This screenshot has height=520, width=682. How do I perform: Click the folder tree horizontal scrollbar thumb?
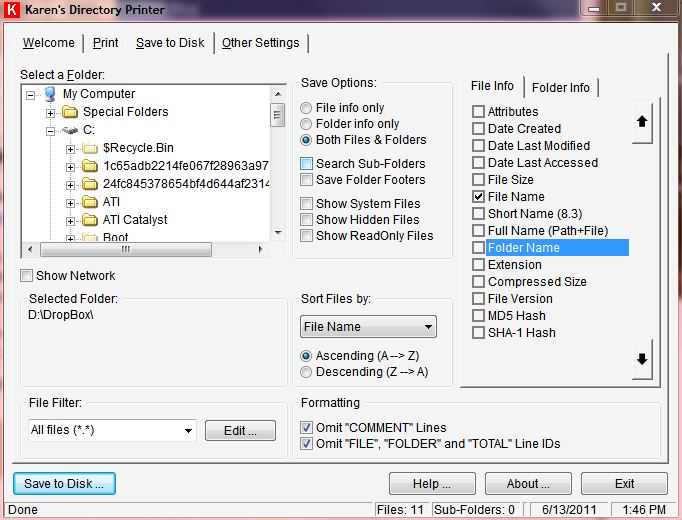(126, 250)
